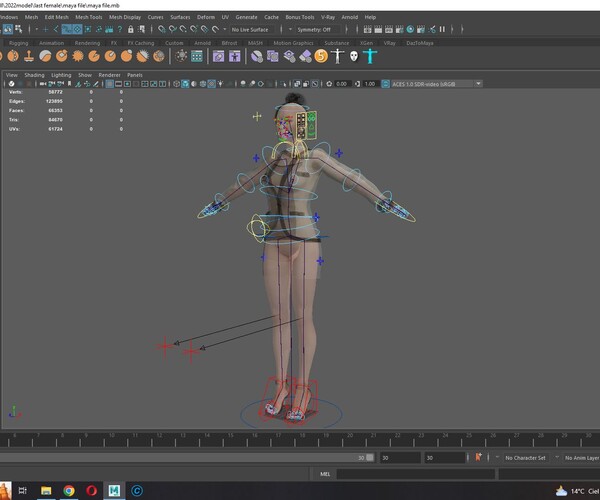Select by component type icon

pos(18,29)
